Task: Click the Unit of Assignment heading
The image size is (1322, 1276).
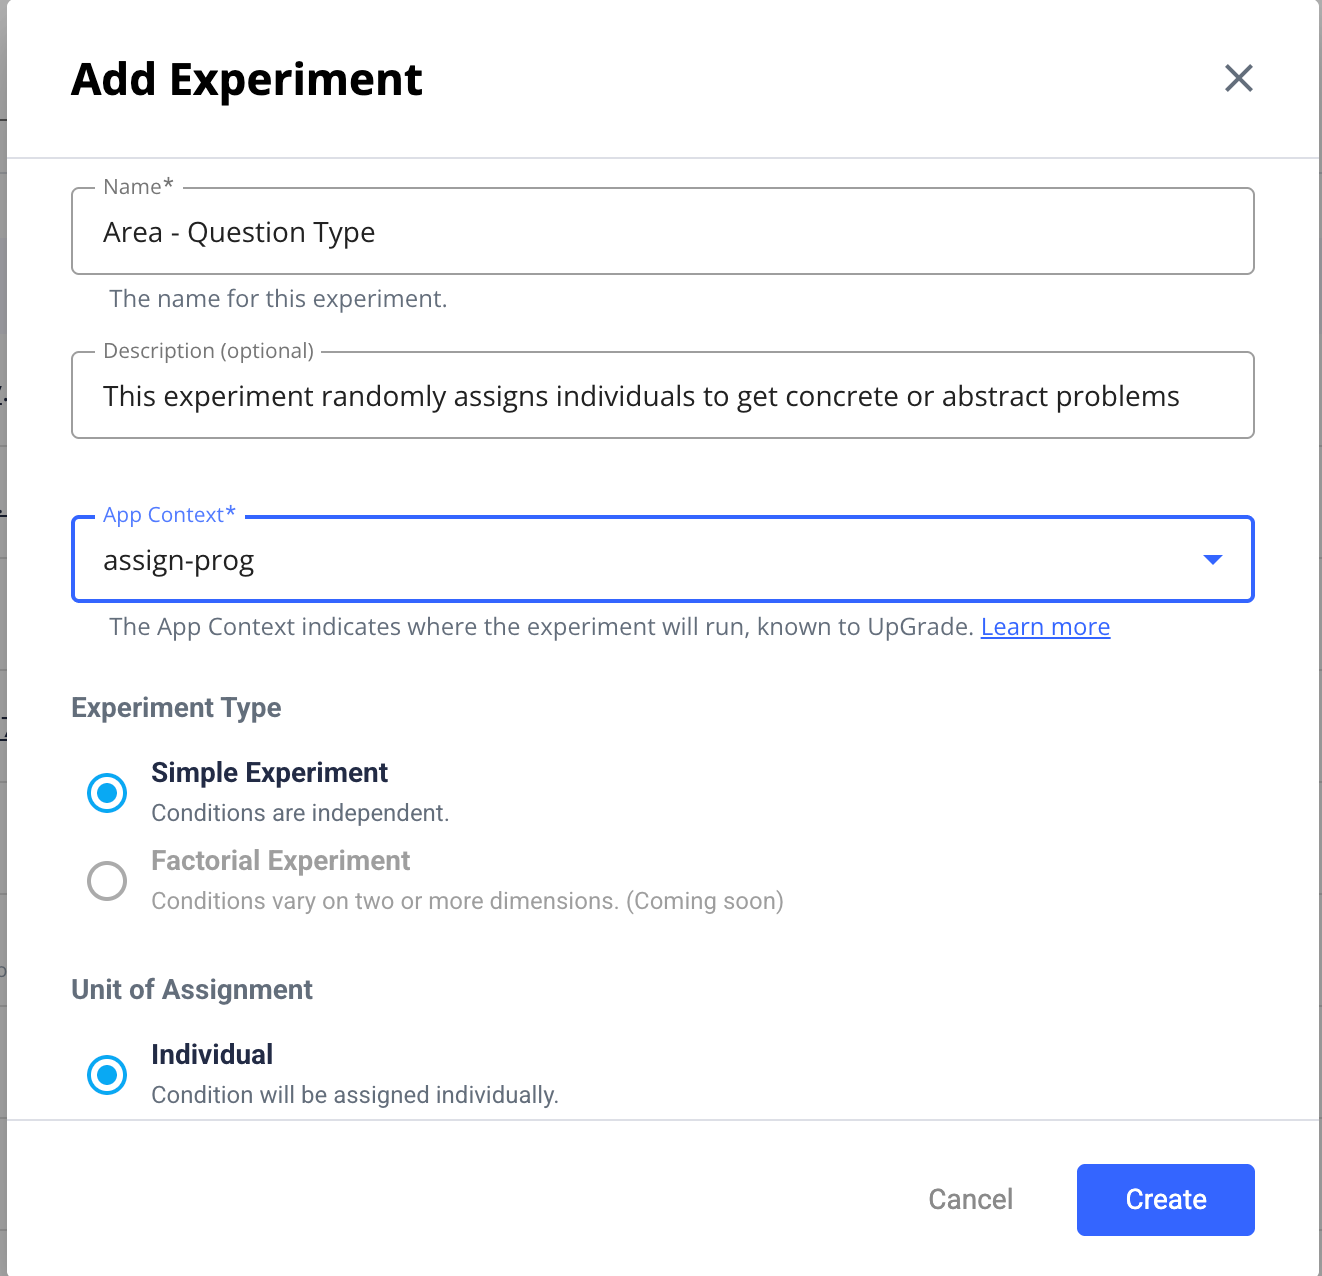Action: 192,990
